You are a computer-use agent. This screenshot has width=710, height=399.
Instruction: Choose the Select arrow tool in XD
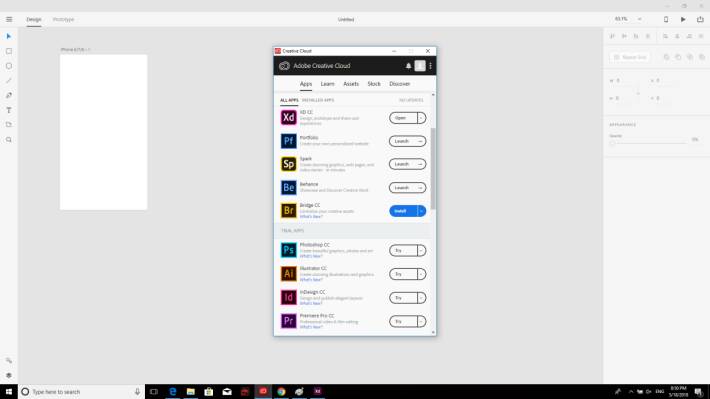(9, 36)
